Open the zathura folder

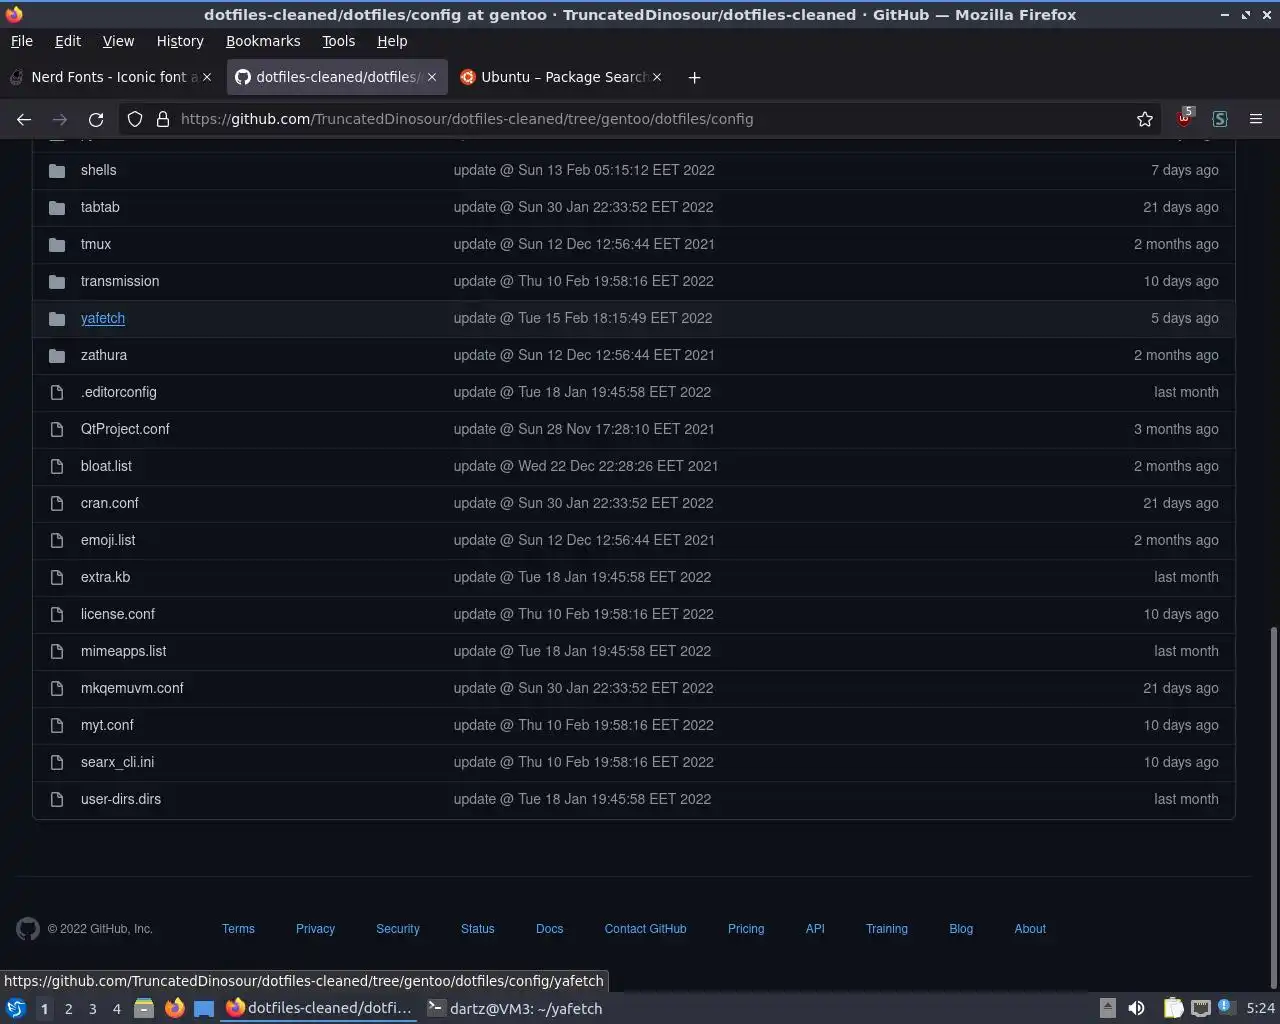[x=104, y=355]
